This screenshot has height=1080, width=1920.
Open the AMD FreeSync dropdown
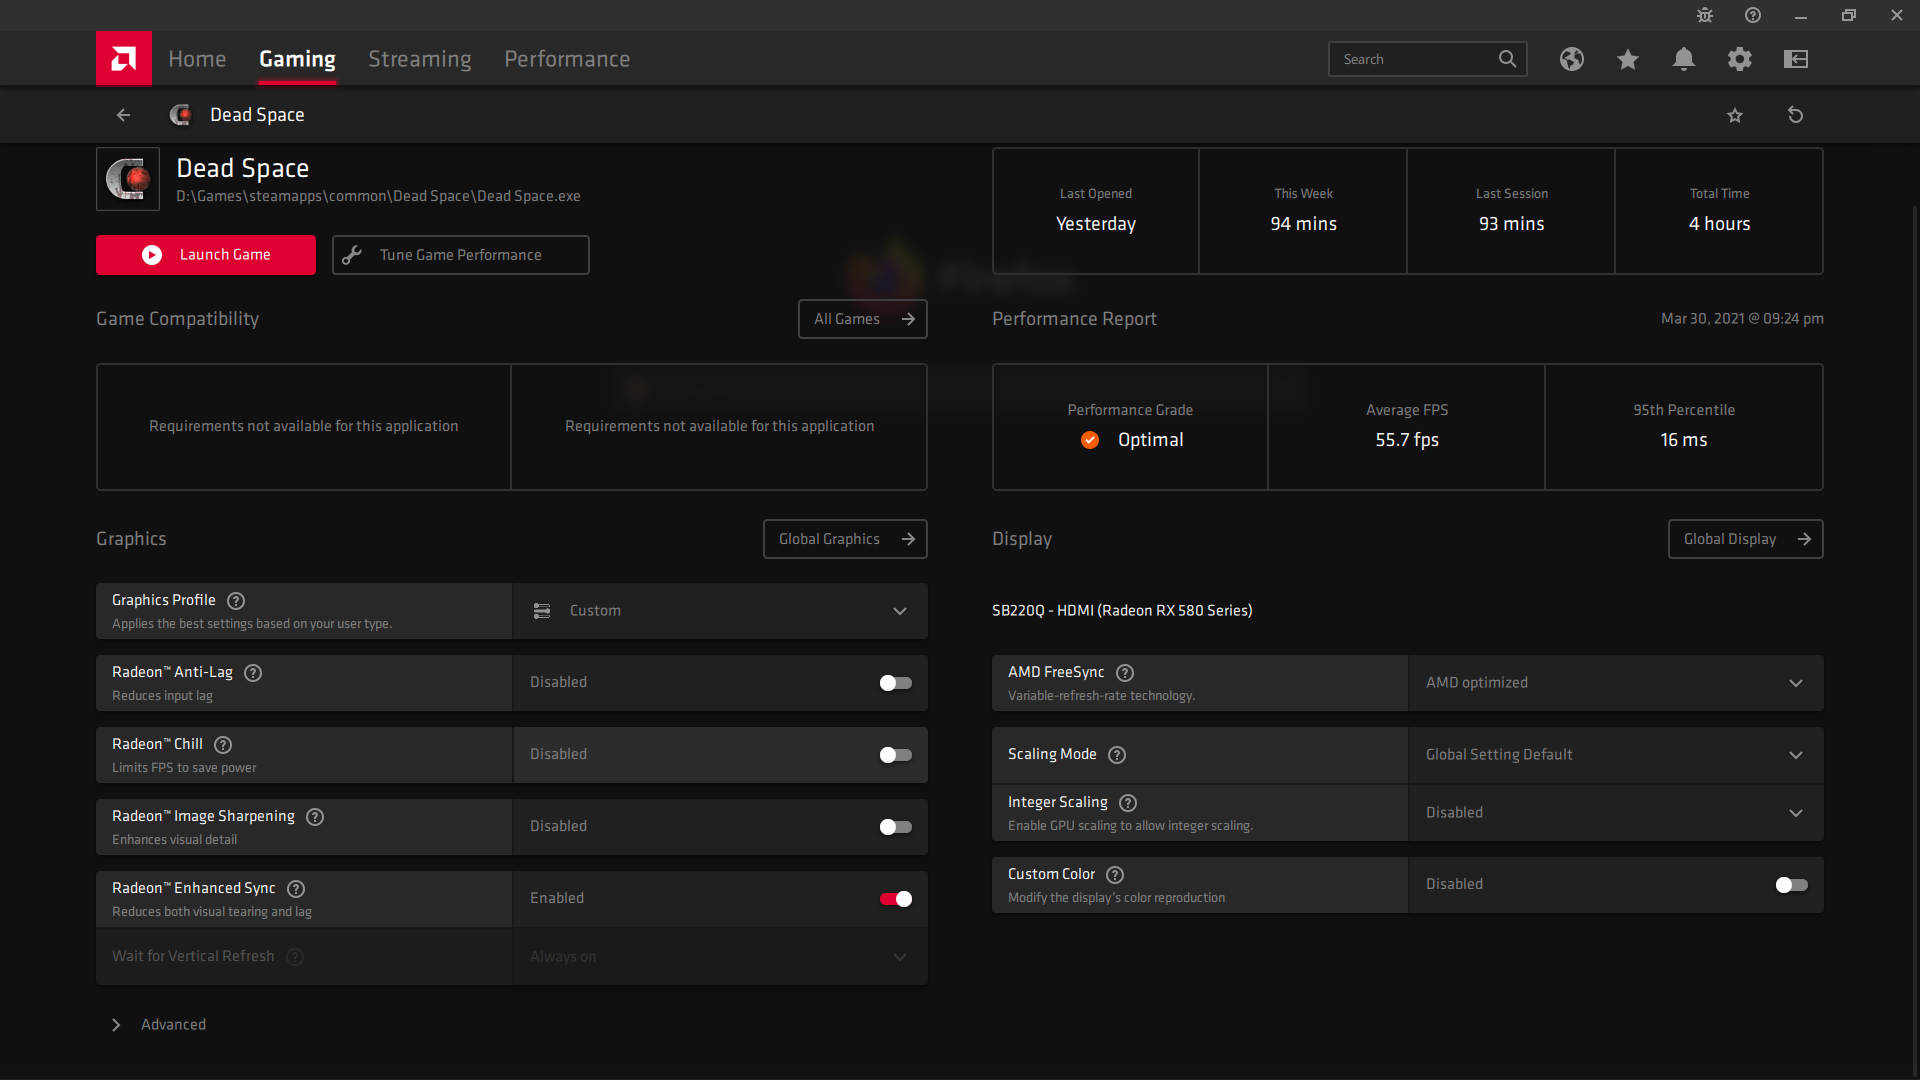coord(1615,683)
